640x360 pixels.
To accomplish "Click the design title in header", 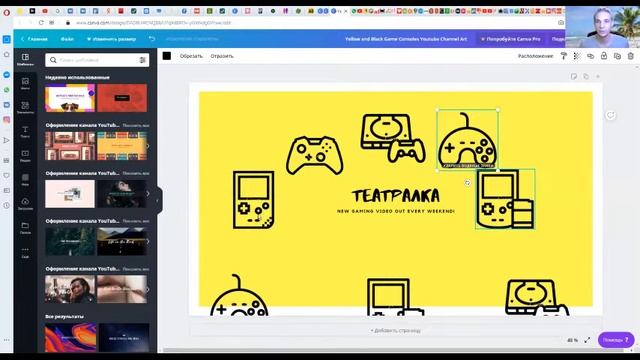I will coord(406,39).
